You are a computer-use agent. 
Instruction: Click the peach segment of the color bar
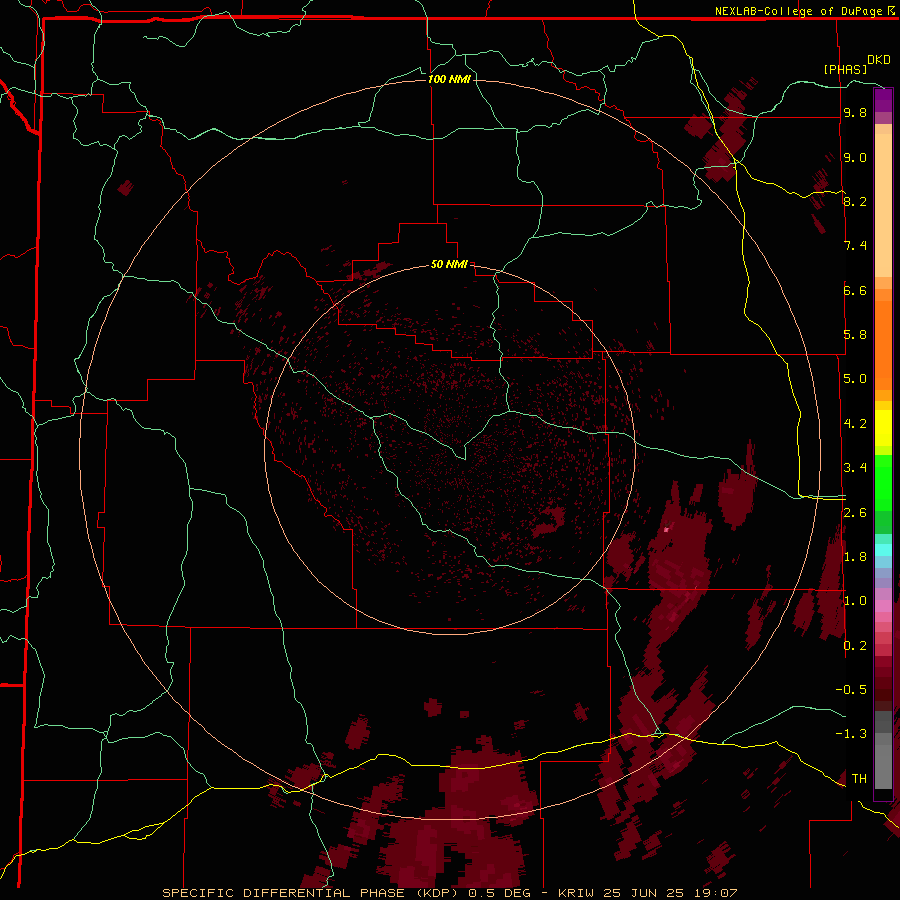[x=883, y=205]
